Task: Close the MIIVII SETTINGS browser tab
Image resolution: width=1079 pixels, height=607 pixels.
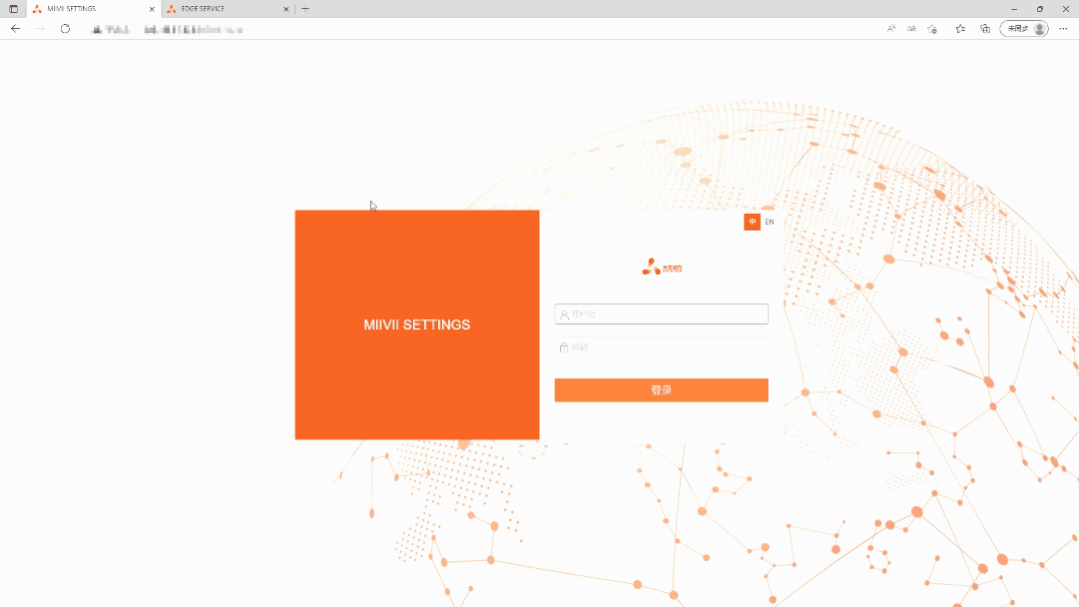Action: point(152,9)
